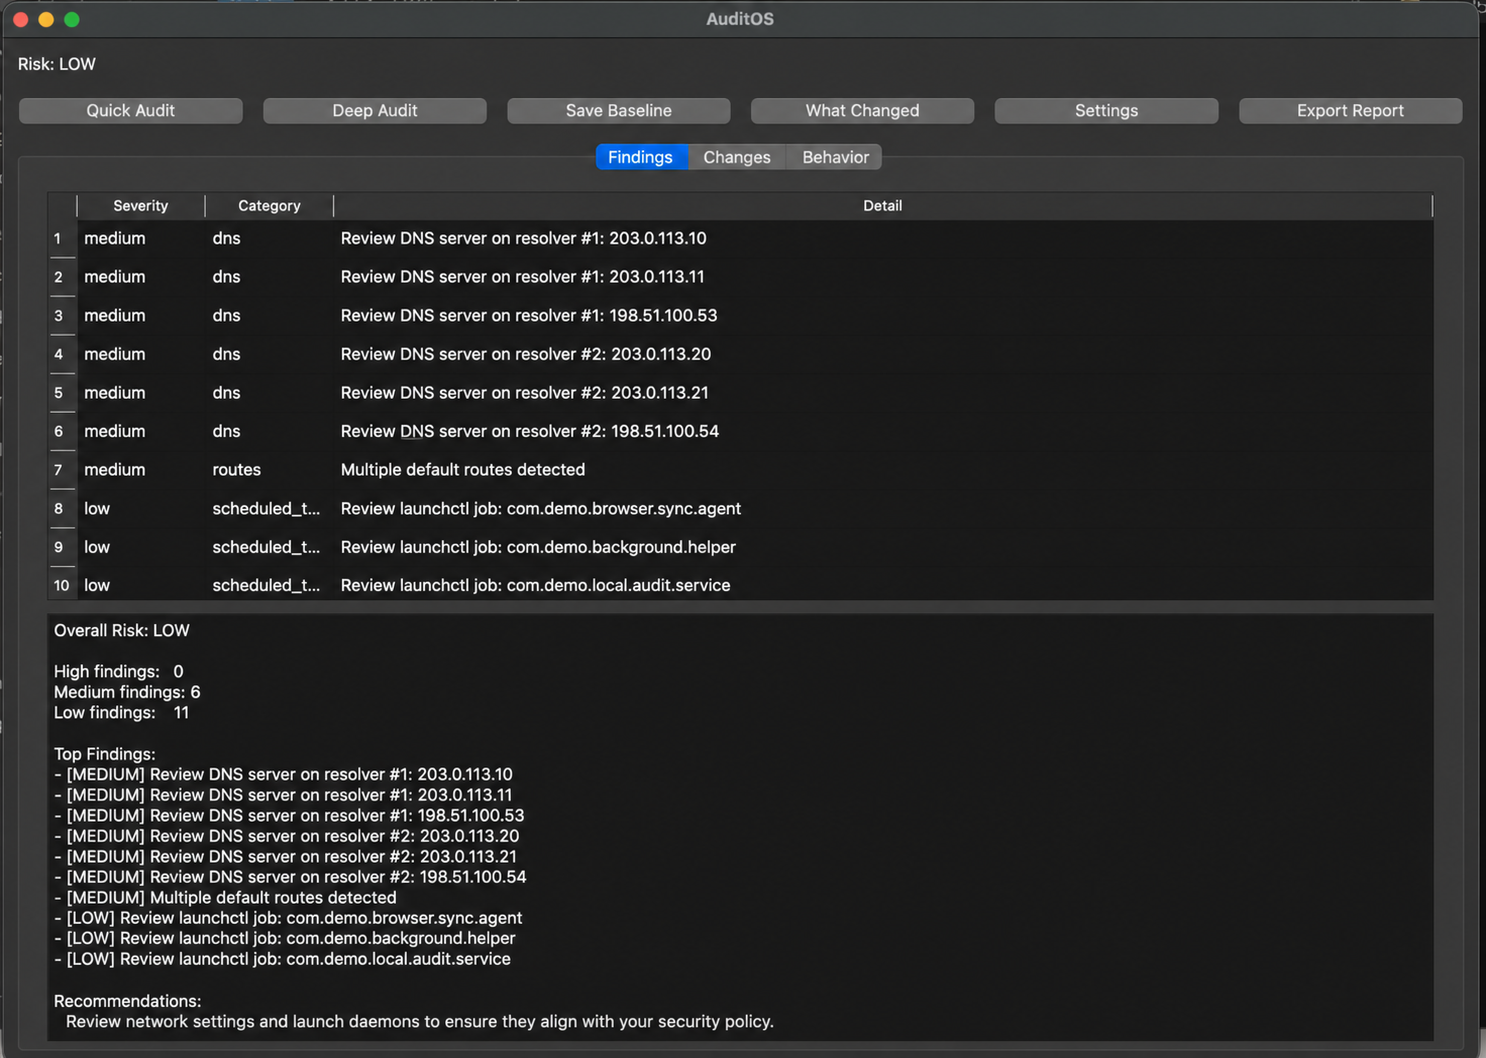Screen dimensions: 1486x1058
Task: Open the What Changed comparison
Action: click(862, 110)
